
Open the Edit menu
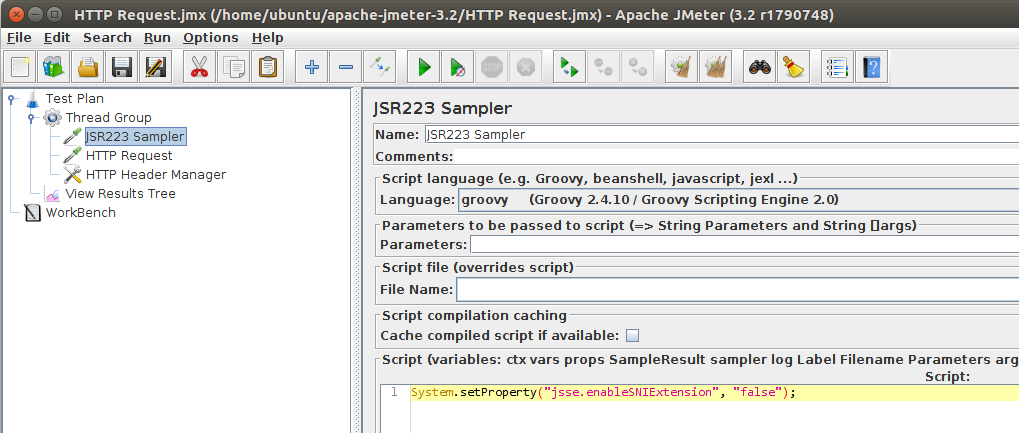coord(57,38)
